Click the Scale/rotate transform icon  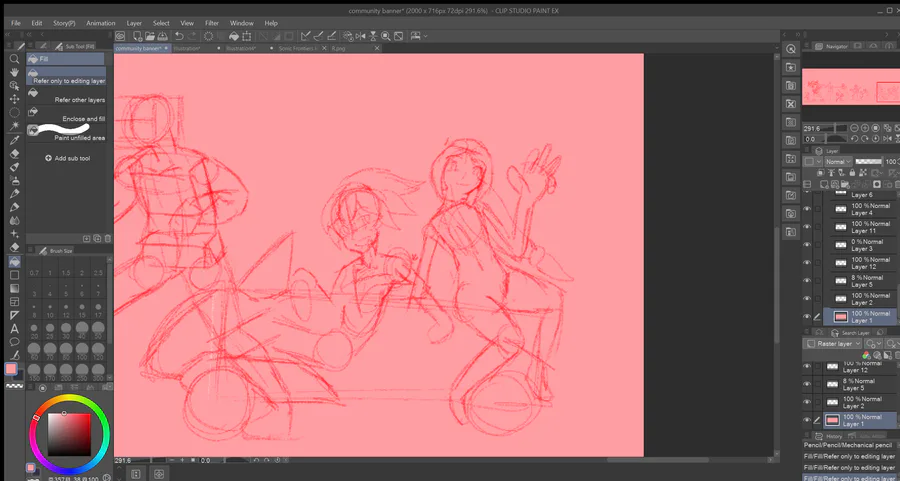(246, 36)
